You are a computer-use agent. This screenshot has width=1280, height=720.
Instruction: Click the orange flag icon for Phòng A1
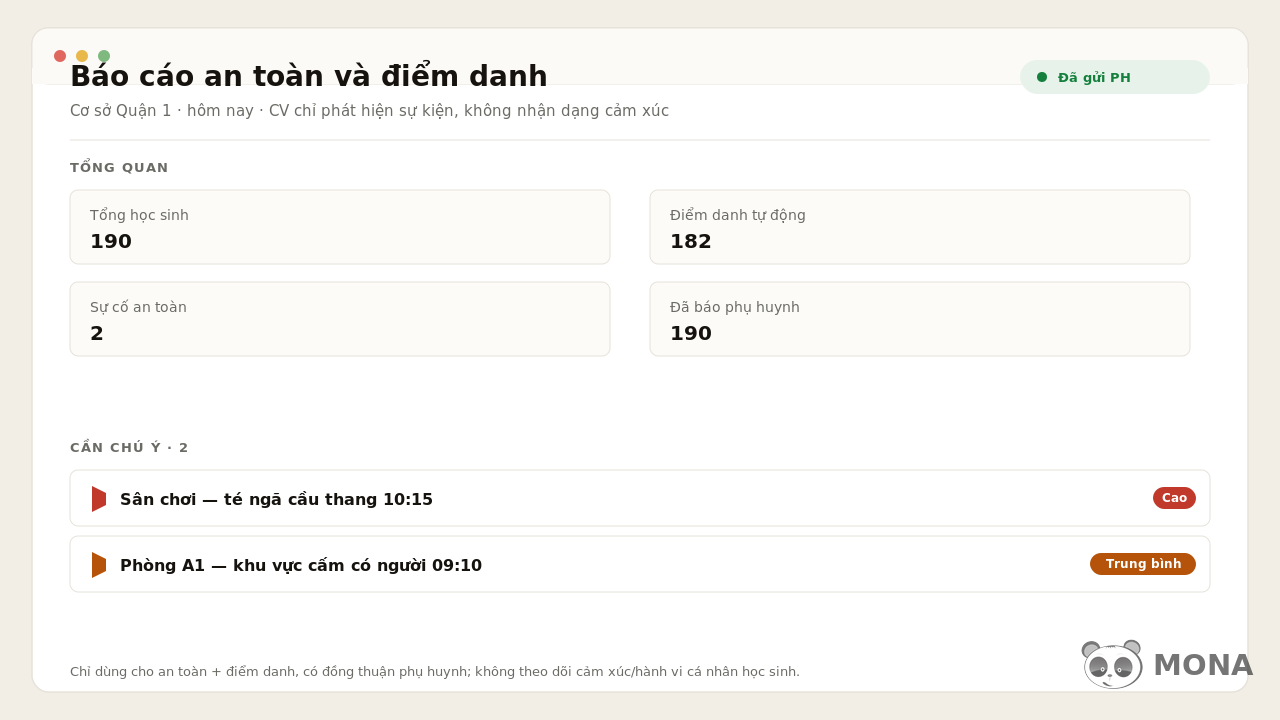pyautogui.click(x=99, y=565)
